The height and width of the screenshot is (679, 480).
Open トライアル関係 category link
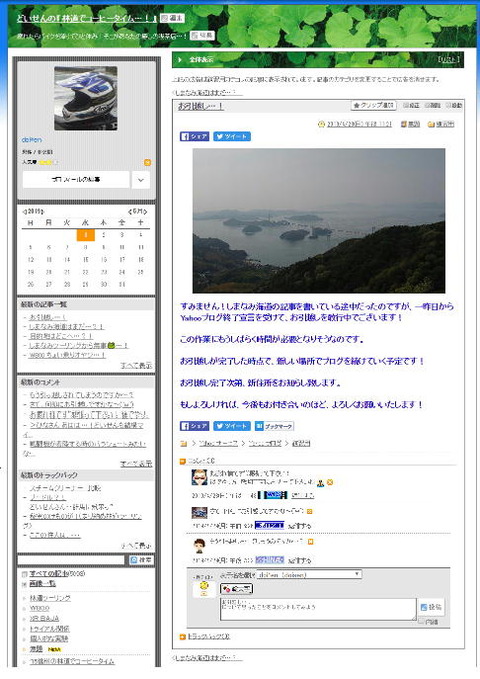(x=49, y=629)
